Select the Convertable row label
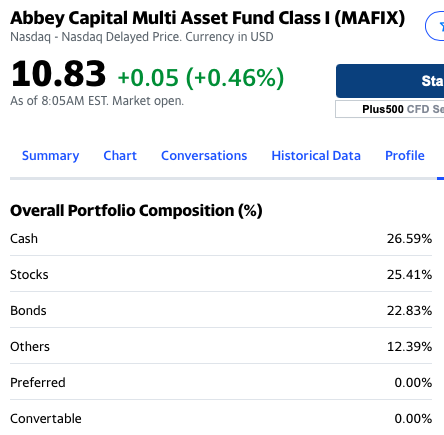Image resolution: width=444 pixels, height=435 pixels. click(x=46, y=419)
